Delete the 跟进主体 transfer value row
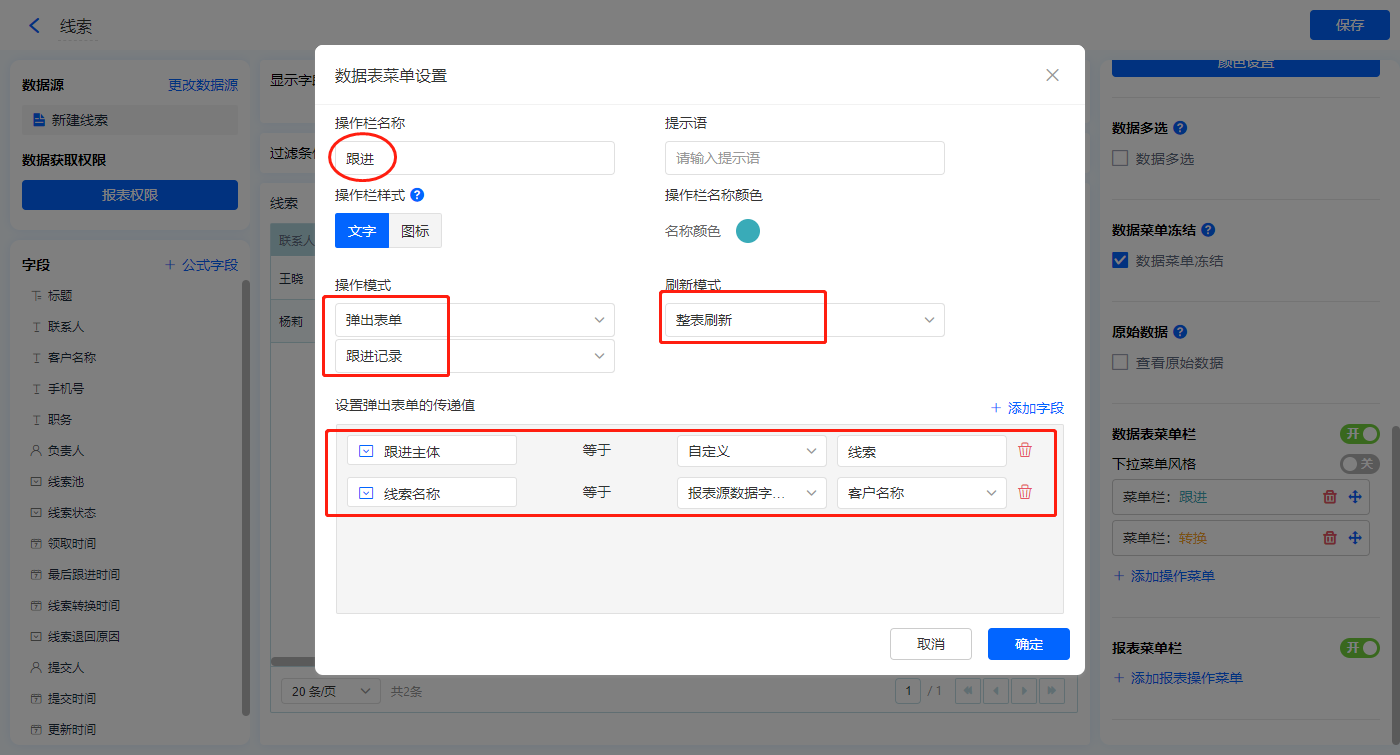1400x755 pixels. pos(1025,450)
